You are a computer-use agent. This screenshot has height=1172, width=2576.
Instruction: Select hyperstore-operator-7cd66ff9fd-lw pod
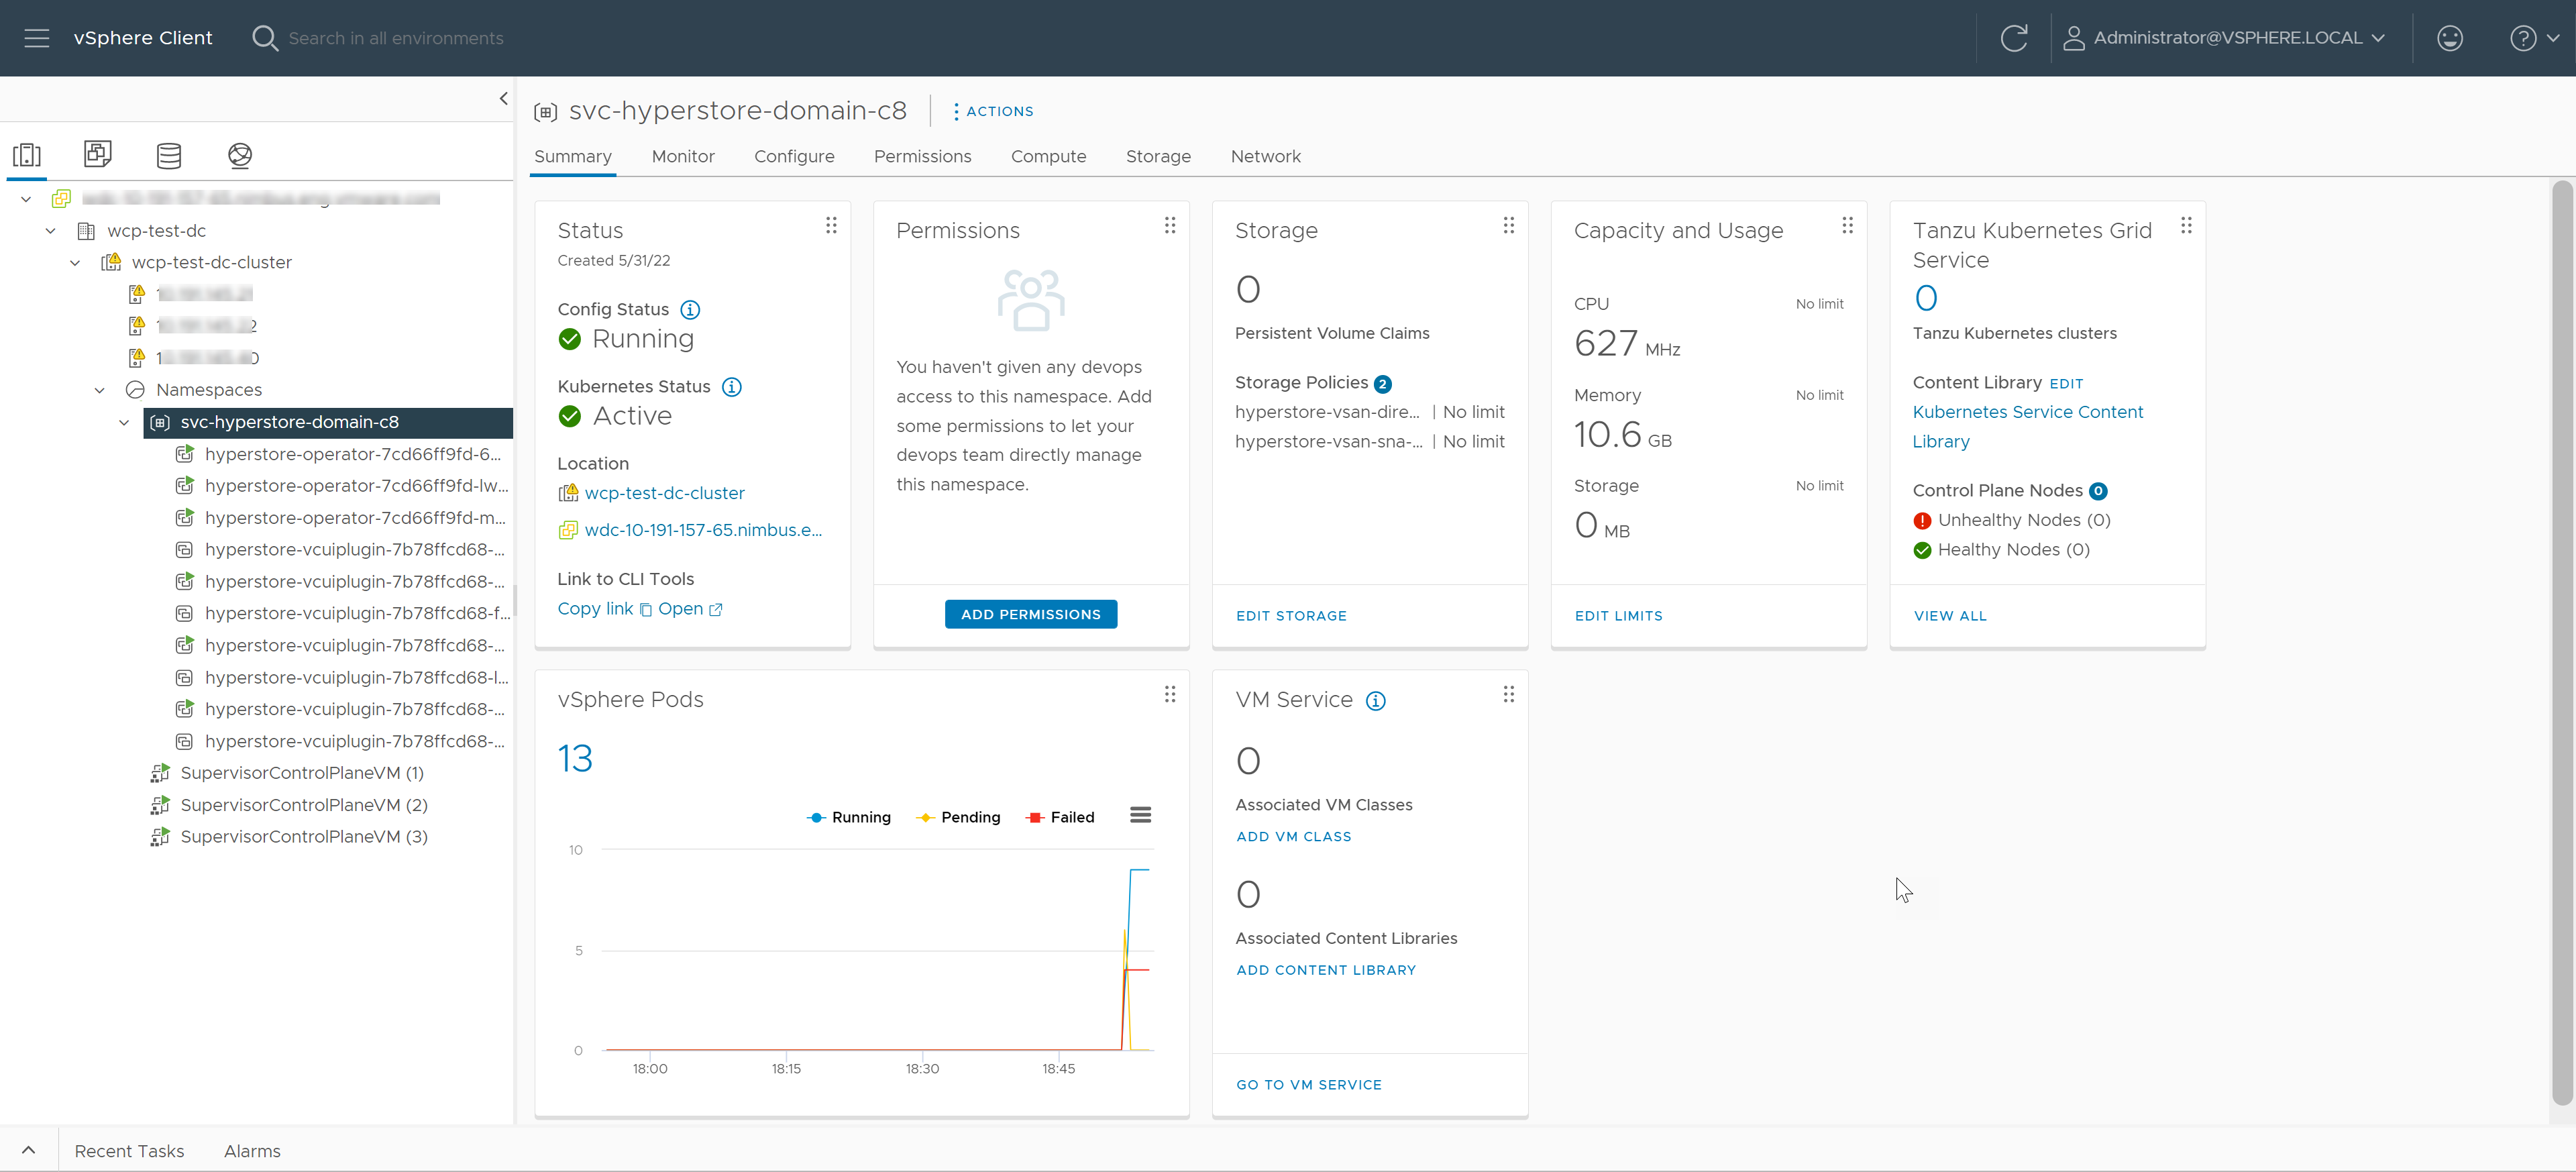(x=356, y=486)
